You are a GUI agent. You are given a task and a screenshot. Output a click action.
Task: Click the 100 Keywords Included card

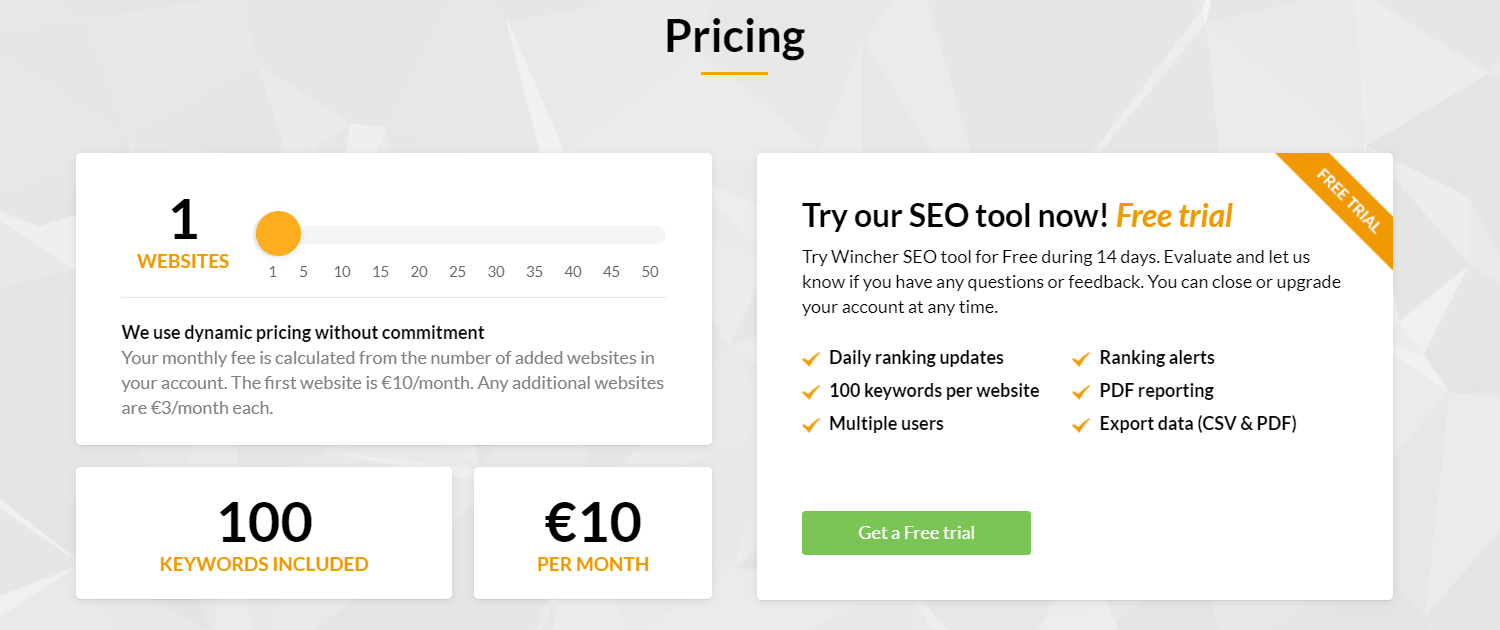(264, 533)
